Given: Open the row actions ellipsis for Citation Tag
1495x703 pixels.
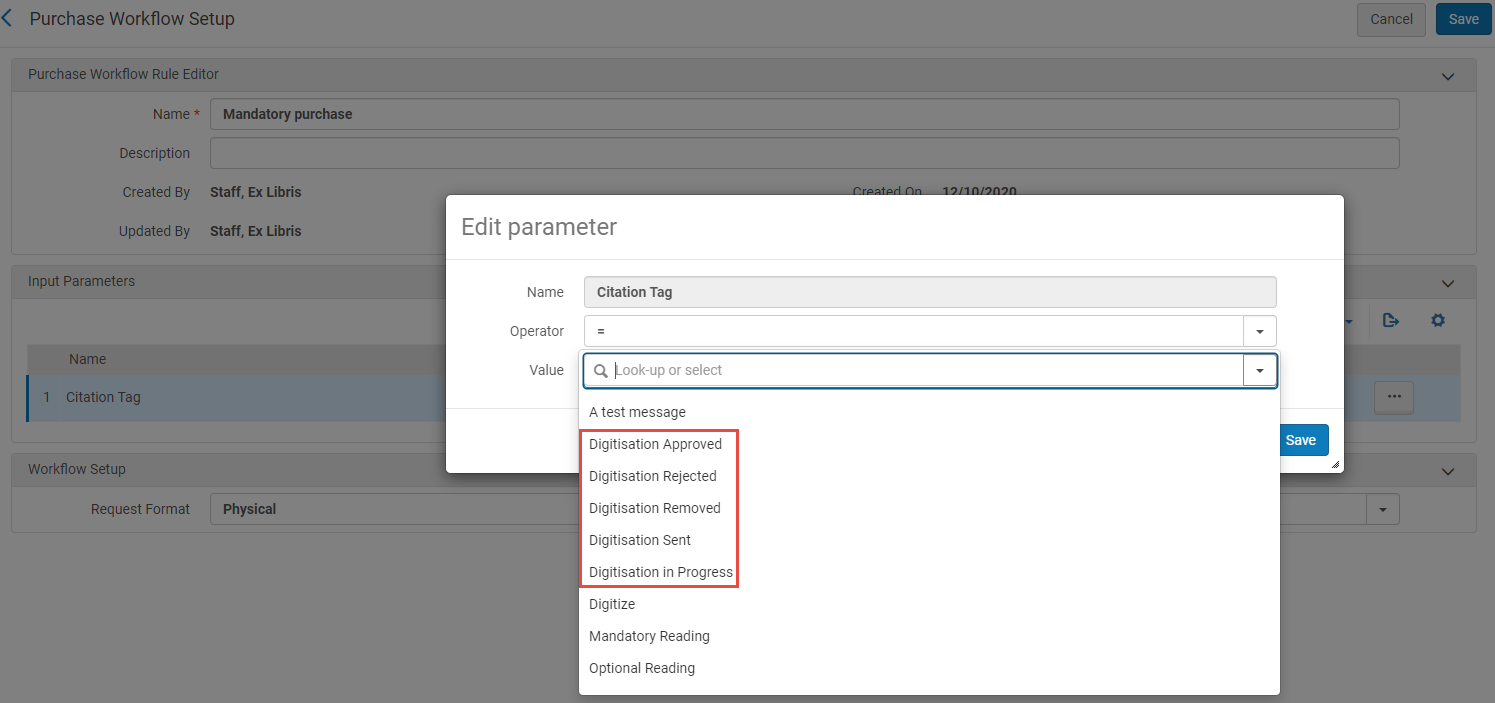Looking at the screenshot, I should coord(1393,397).
